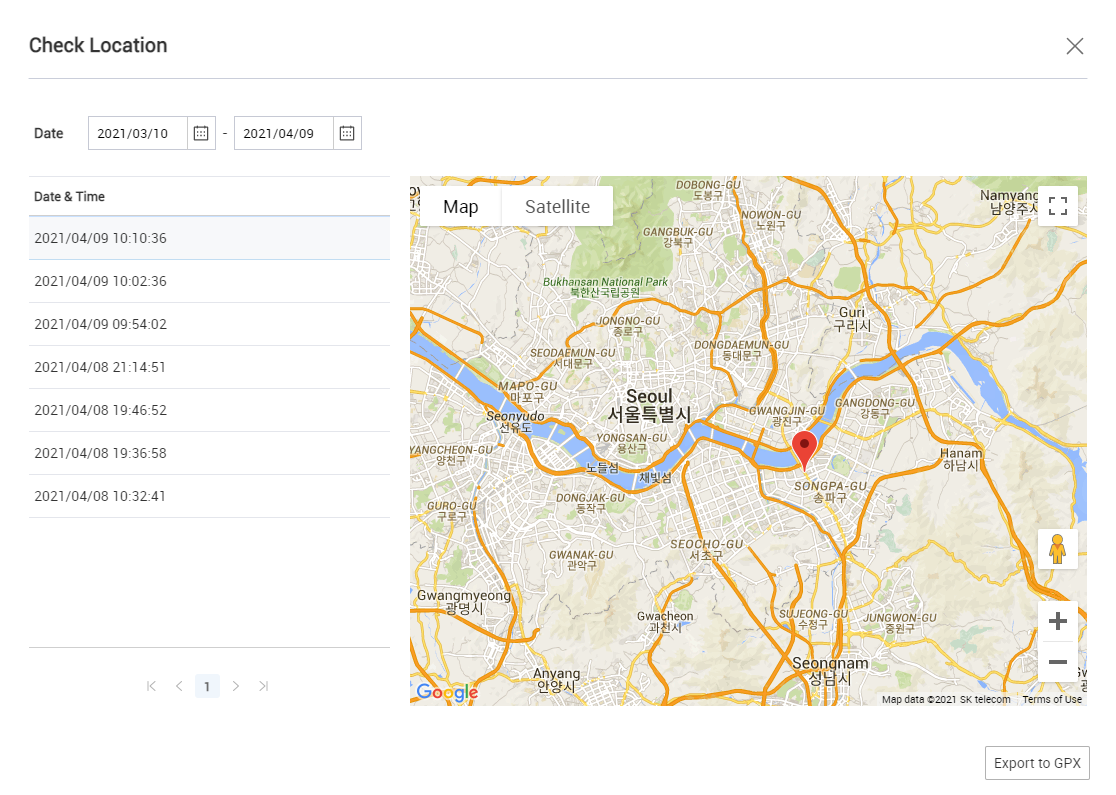
Task: Click the YONGSAN-GU district label
Action: (x=631, y=443)
